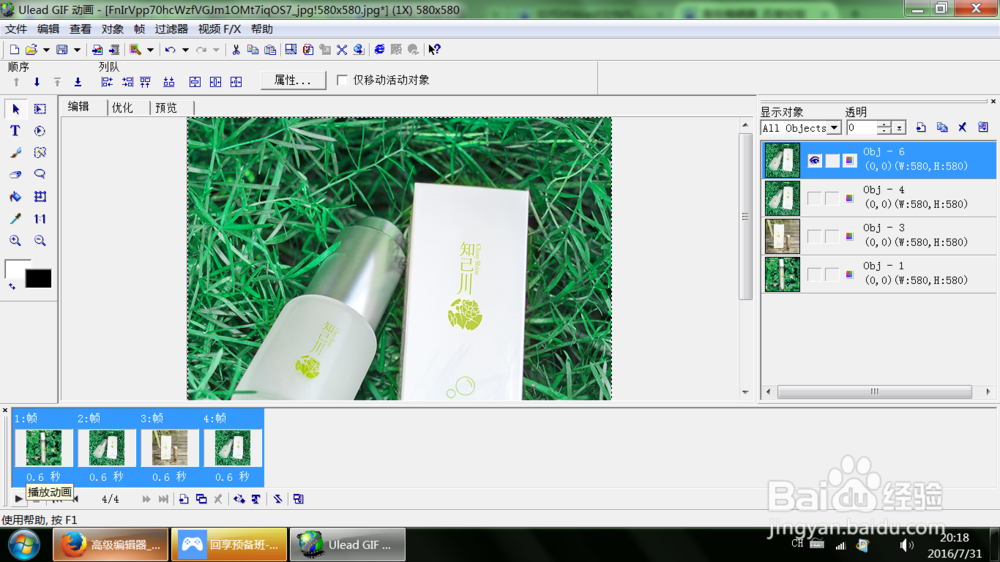Open the transparency value dropdown arrow
Screen dimensions: 1000x562
coord(899,128)
